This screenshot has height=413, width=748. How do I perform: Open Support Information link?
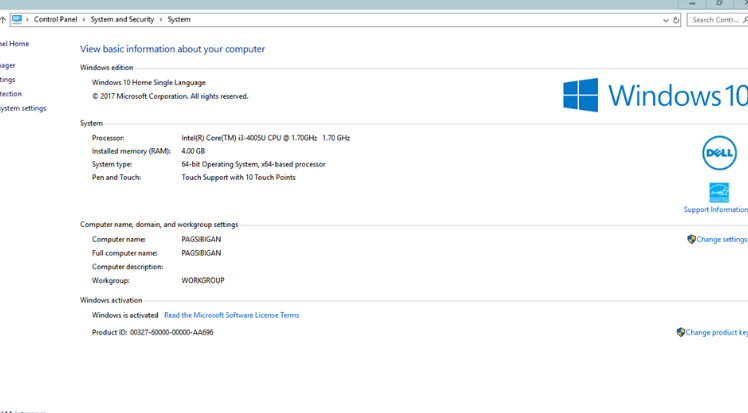pyautogui.click(x=716, y=209)
